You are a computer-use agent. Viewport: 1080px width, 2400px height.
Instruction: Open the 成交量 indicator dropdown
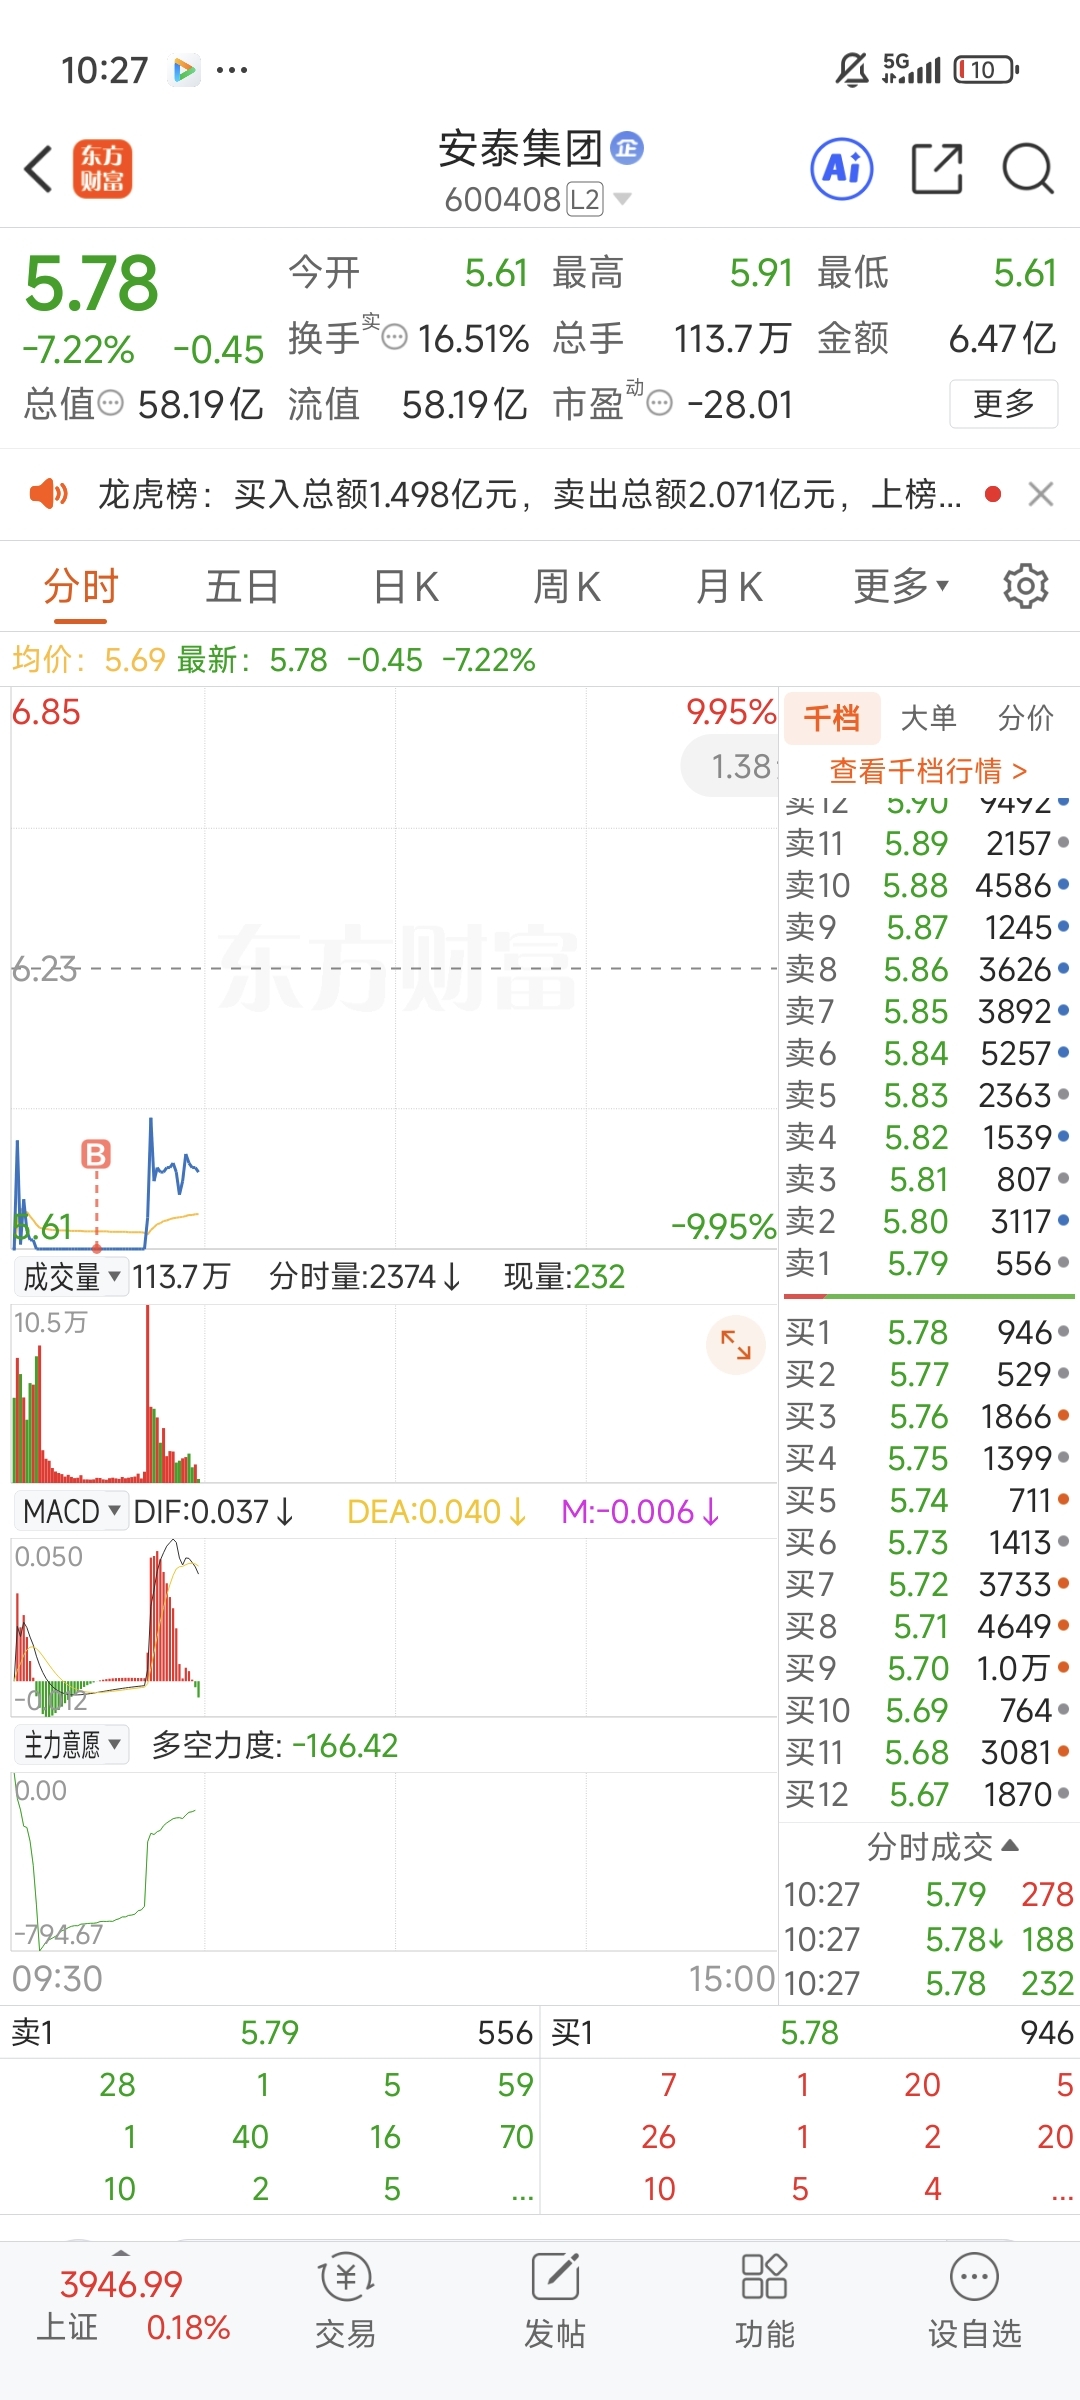tap(72, 1276)
